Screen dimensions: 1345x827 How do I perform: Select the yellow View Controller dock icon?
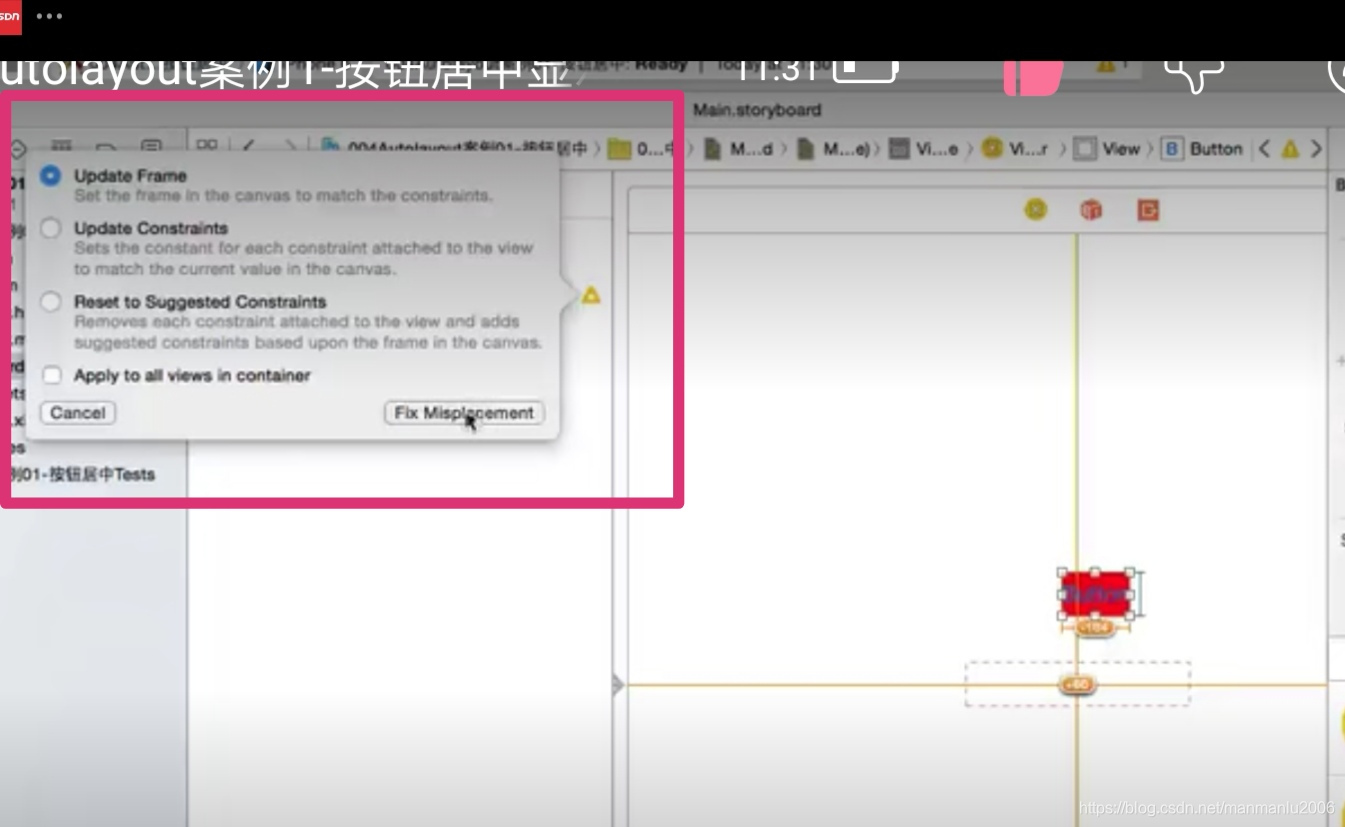pyautogui.click(x=1036, y=209)
